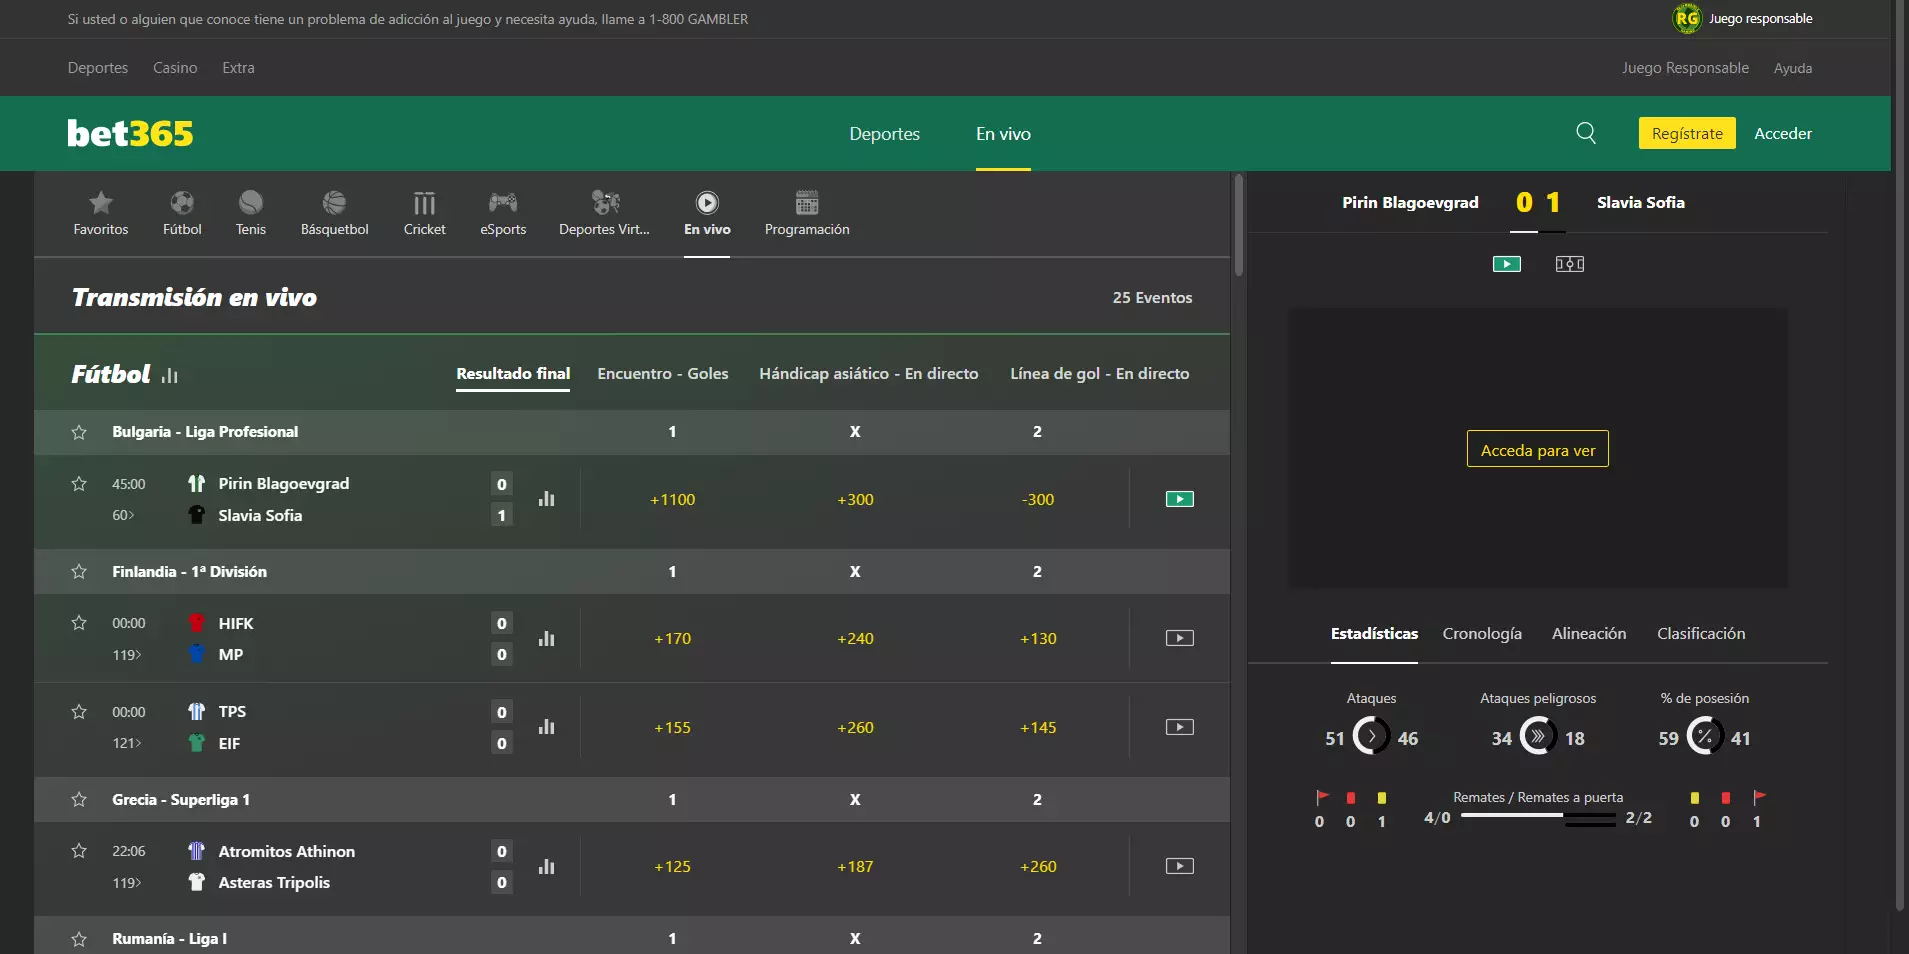Select the Cricket sport icon
The height and width of the screenshot is (954, 1909).
coord(425,214)
